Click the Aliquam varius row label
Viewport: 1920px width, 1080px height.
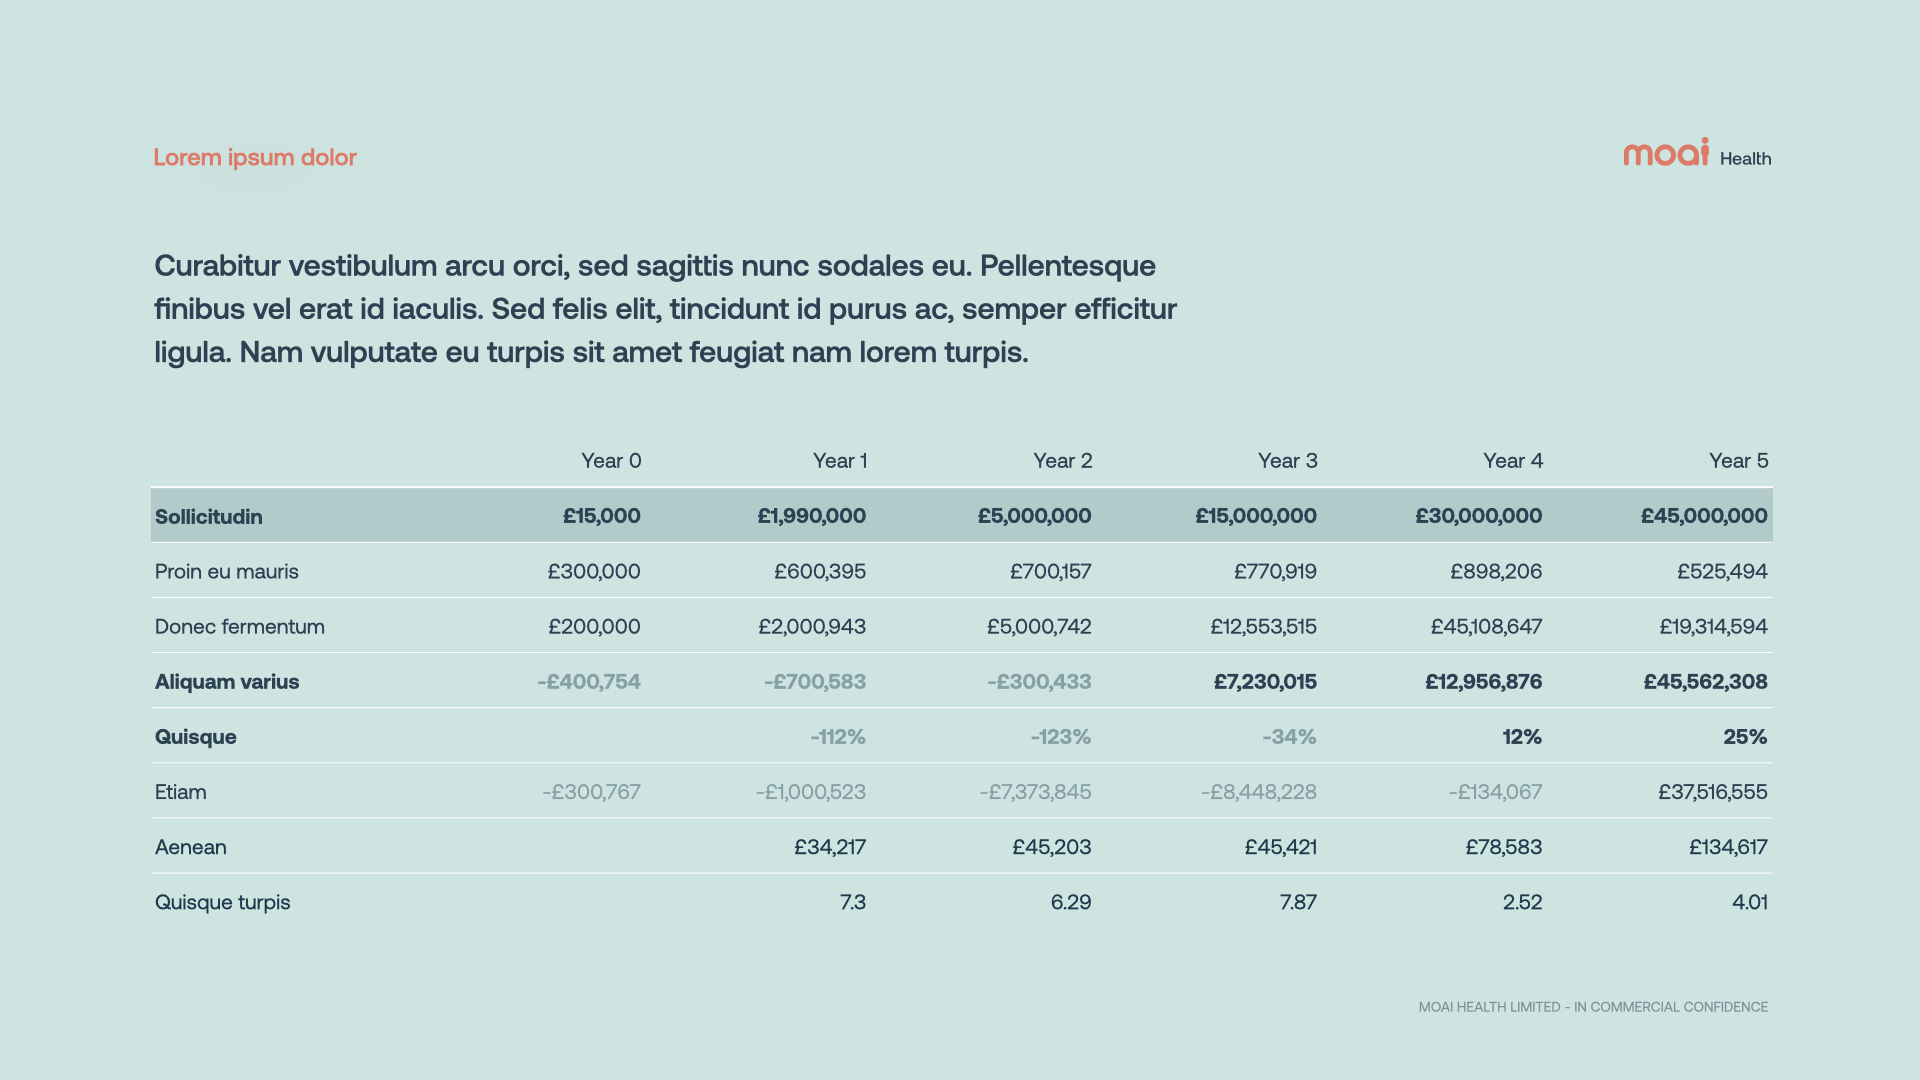tap(227, 682)
